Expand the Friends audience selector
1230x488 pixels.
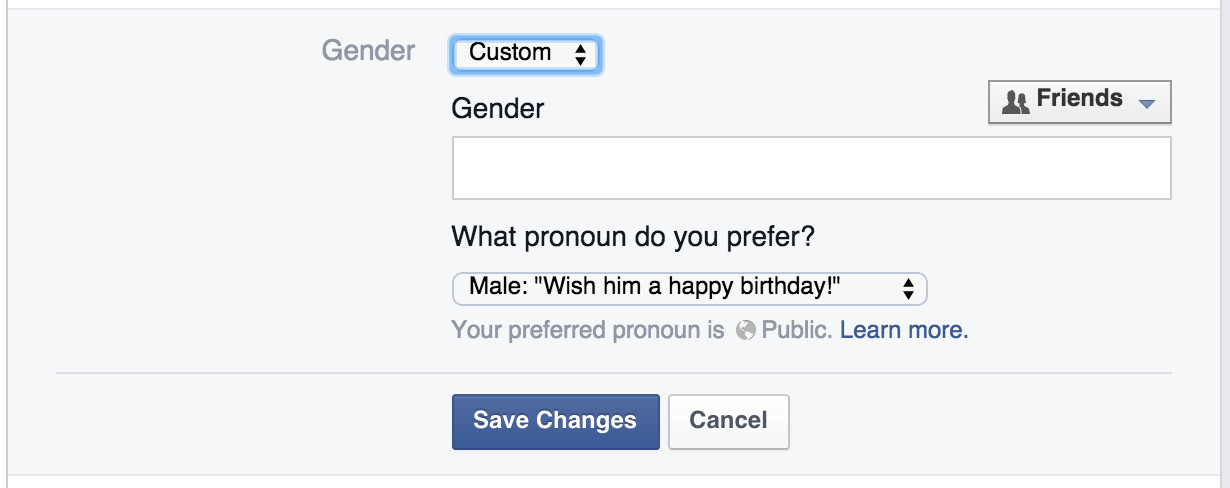(1079, 101)
